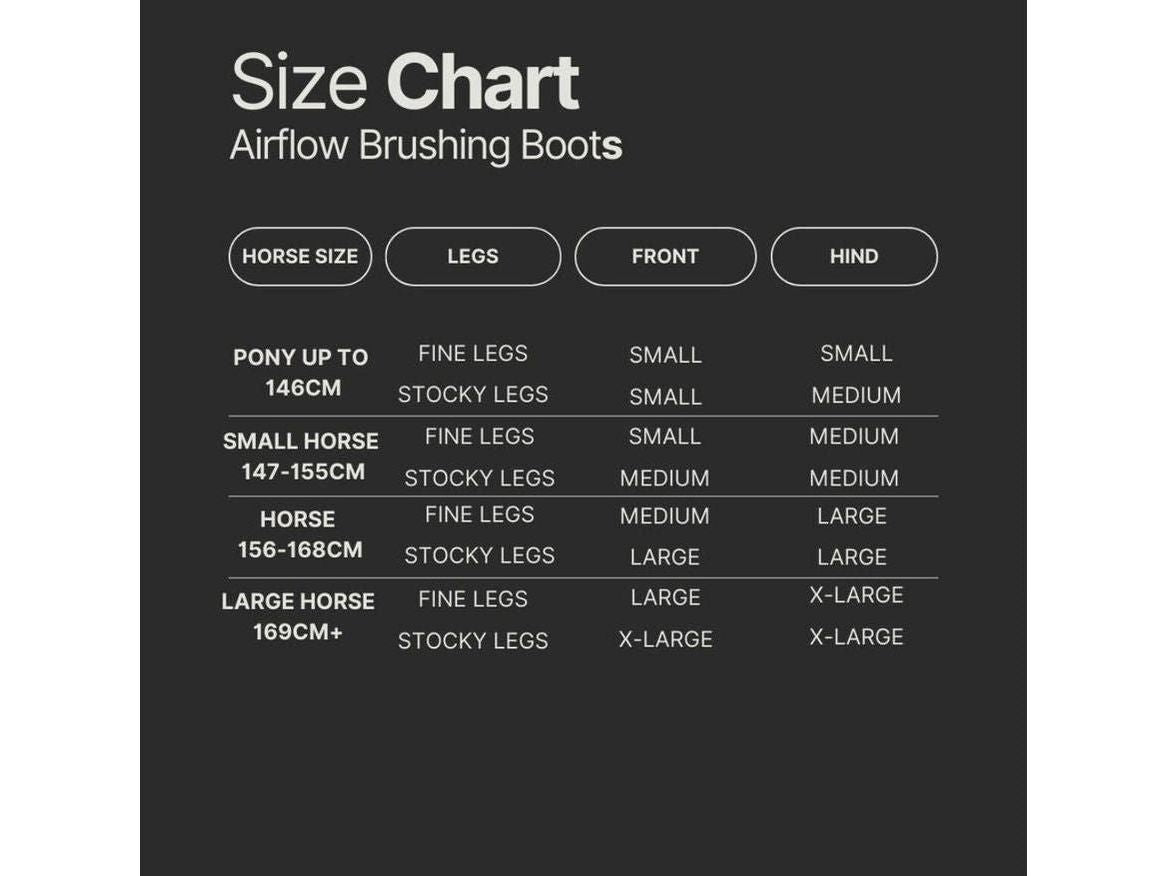This screenshot has width=1168, height=876.
Task: Click front X-LARGE for stocky large horse
Action: (x=665, y=639)
